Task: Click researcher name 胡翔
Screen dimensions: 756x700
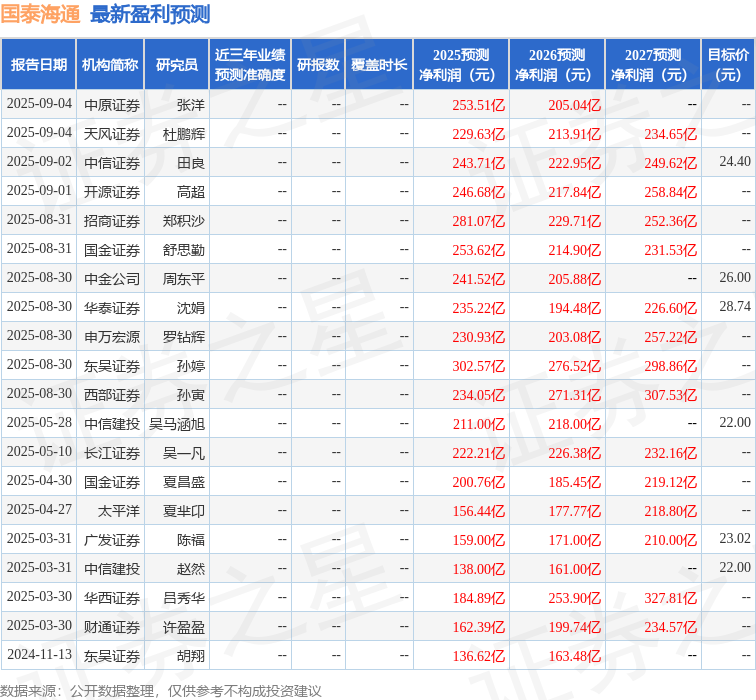Action: (x=191, y=656)
